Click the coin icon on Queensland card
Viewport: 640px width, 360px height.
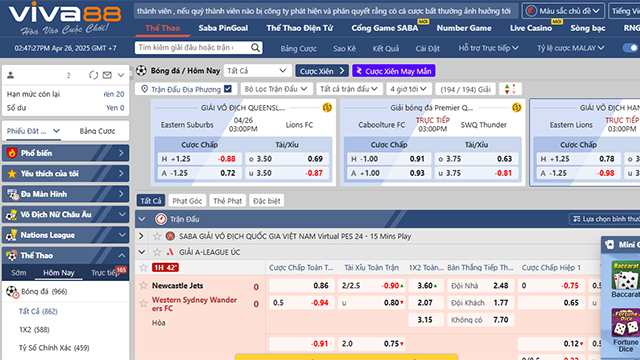click(327, 107)
